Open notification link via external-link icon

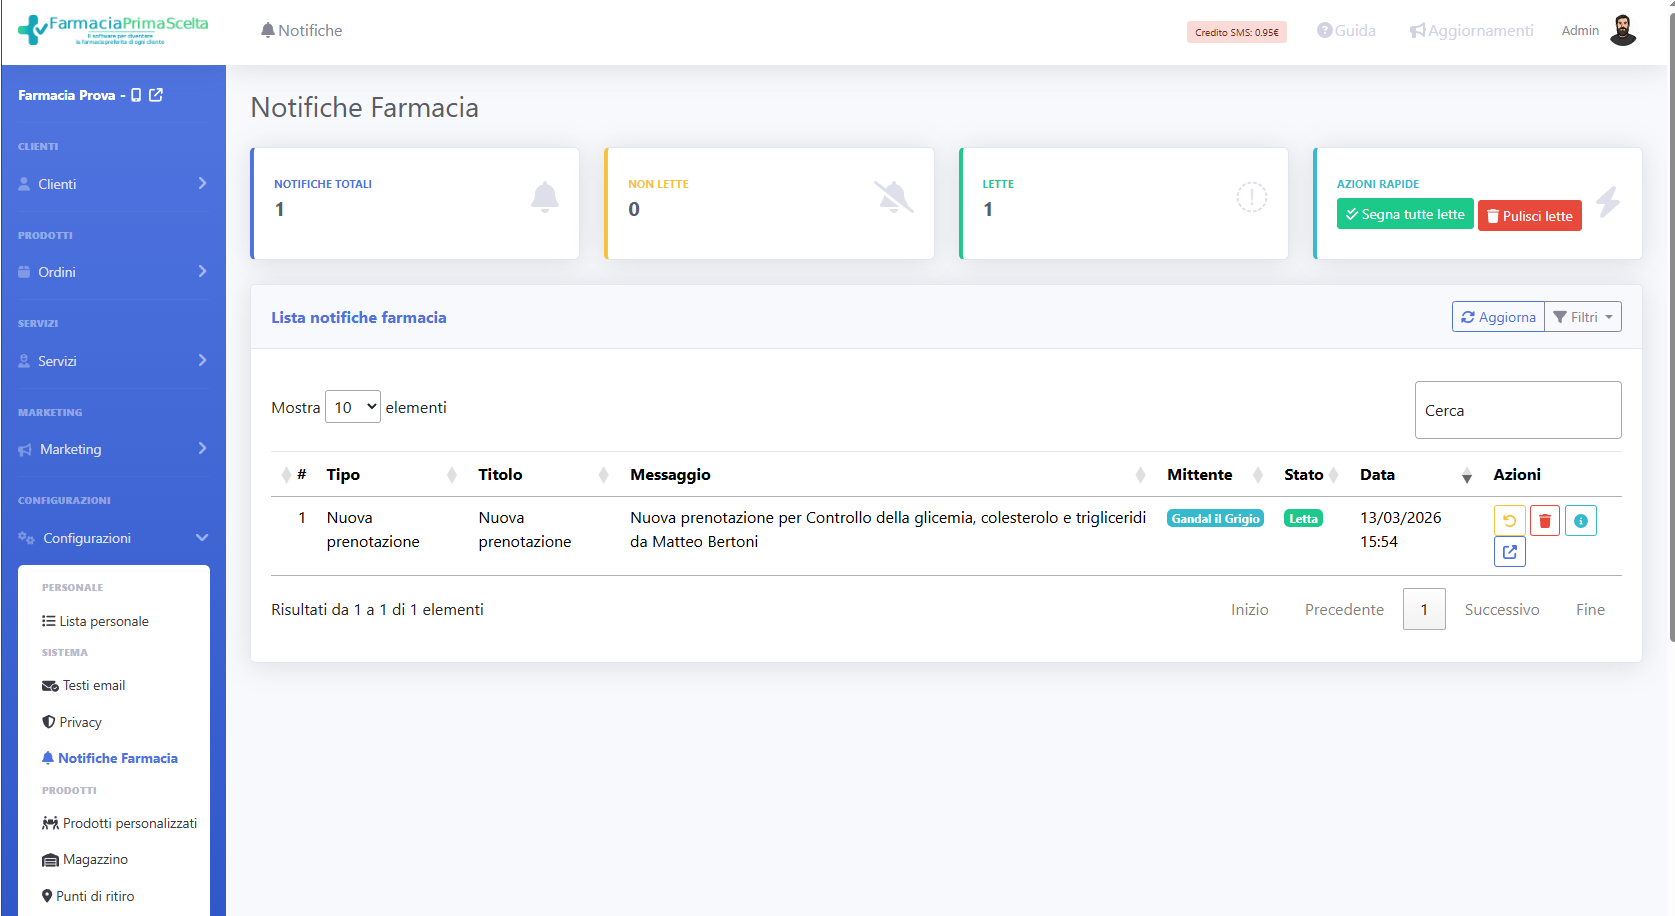click(x=1509, y=552)
